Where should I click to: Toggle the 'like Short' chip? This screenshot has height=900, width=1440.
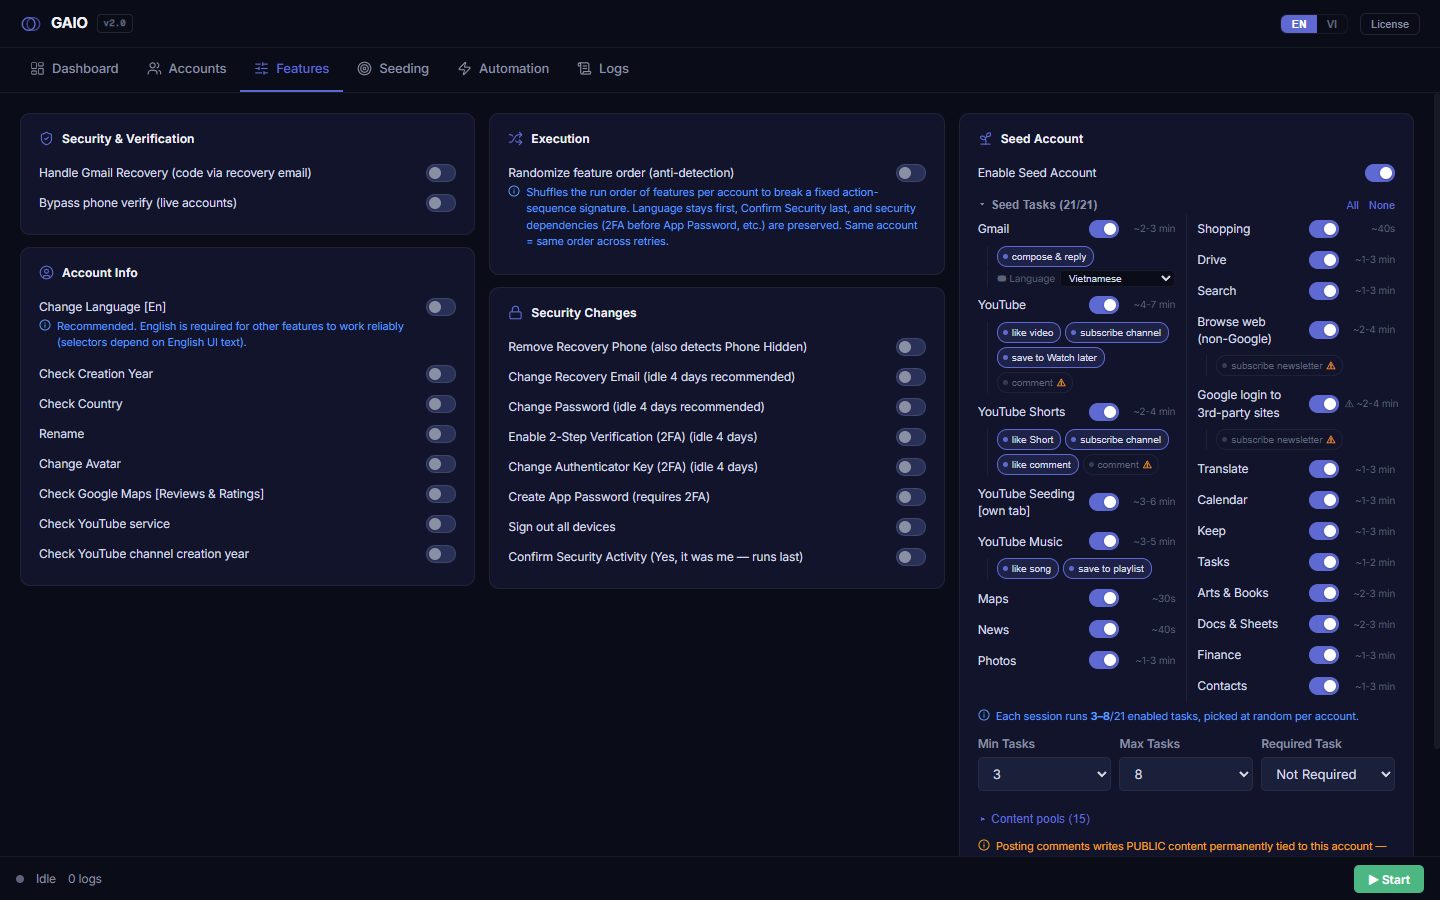(x=1029, y=440)
